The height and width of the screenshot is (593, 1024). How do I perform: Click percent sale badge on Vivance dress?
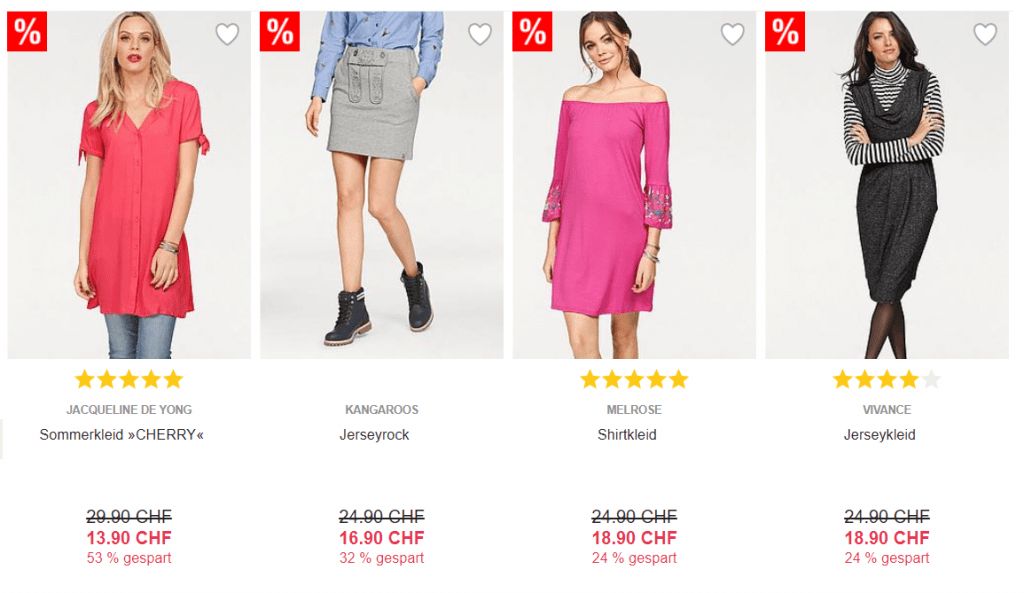point(785,31)
